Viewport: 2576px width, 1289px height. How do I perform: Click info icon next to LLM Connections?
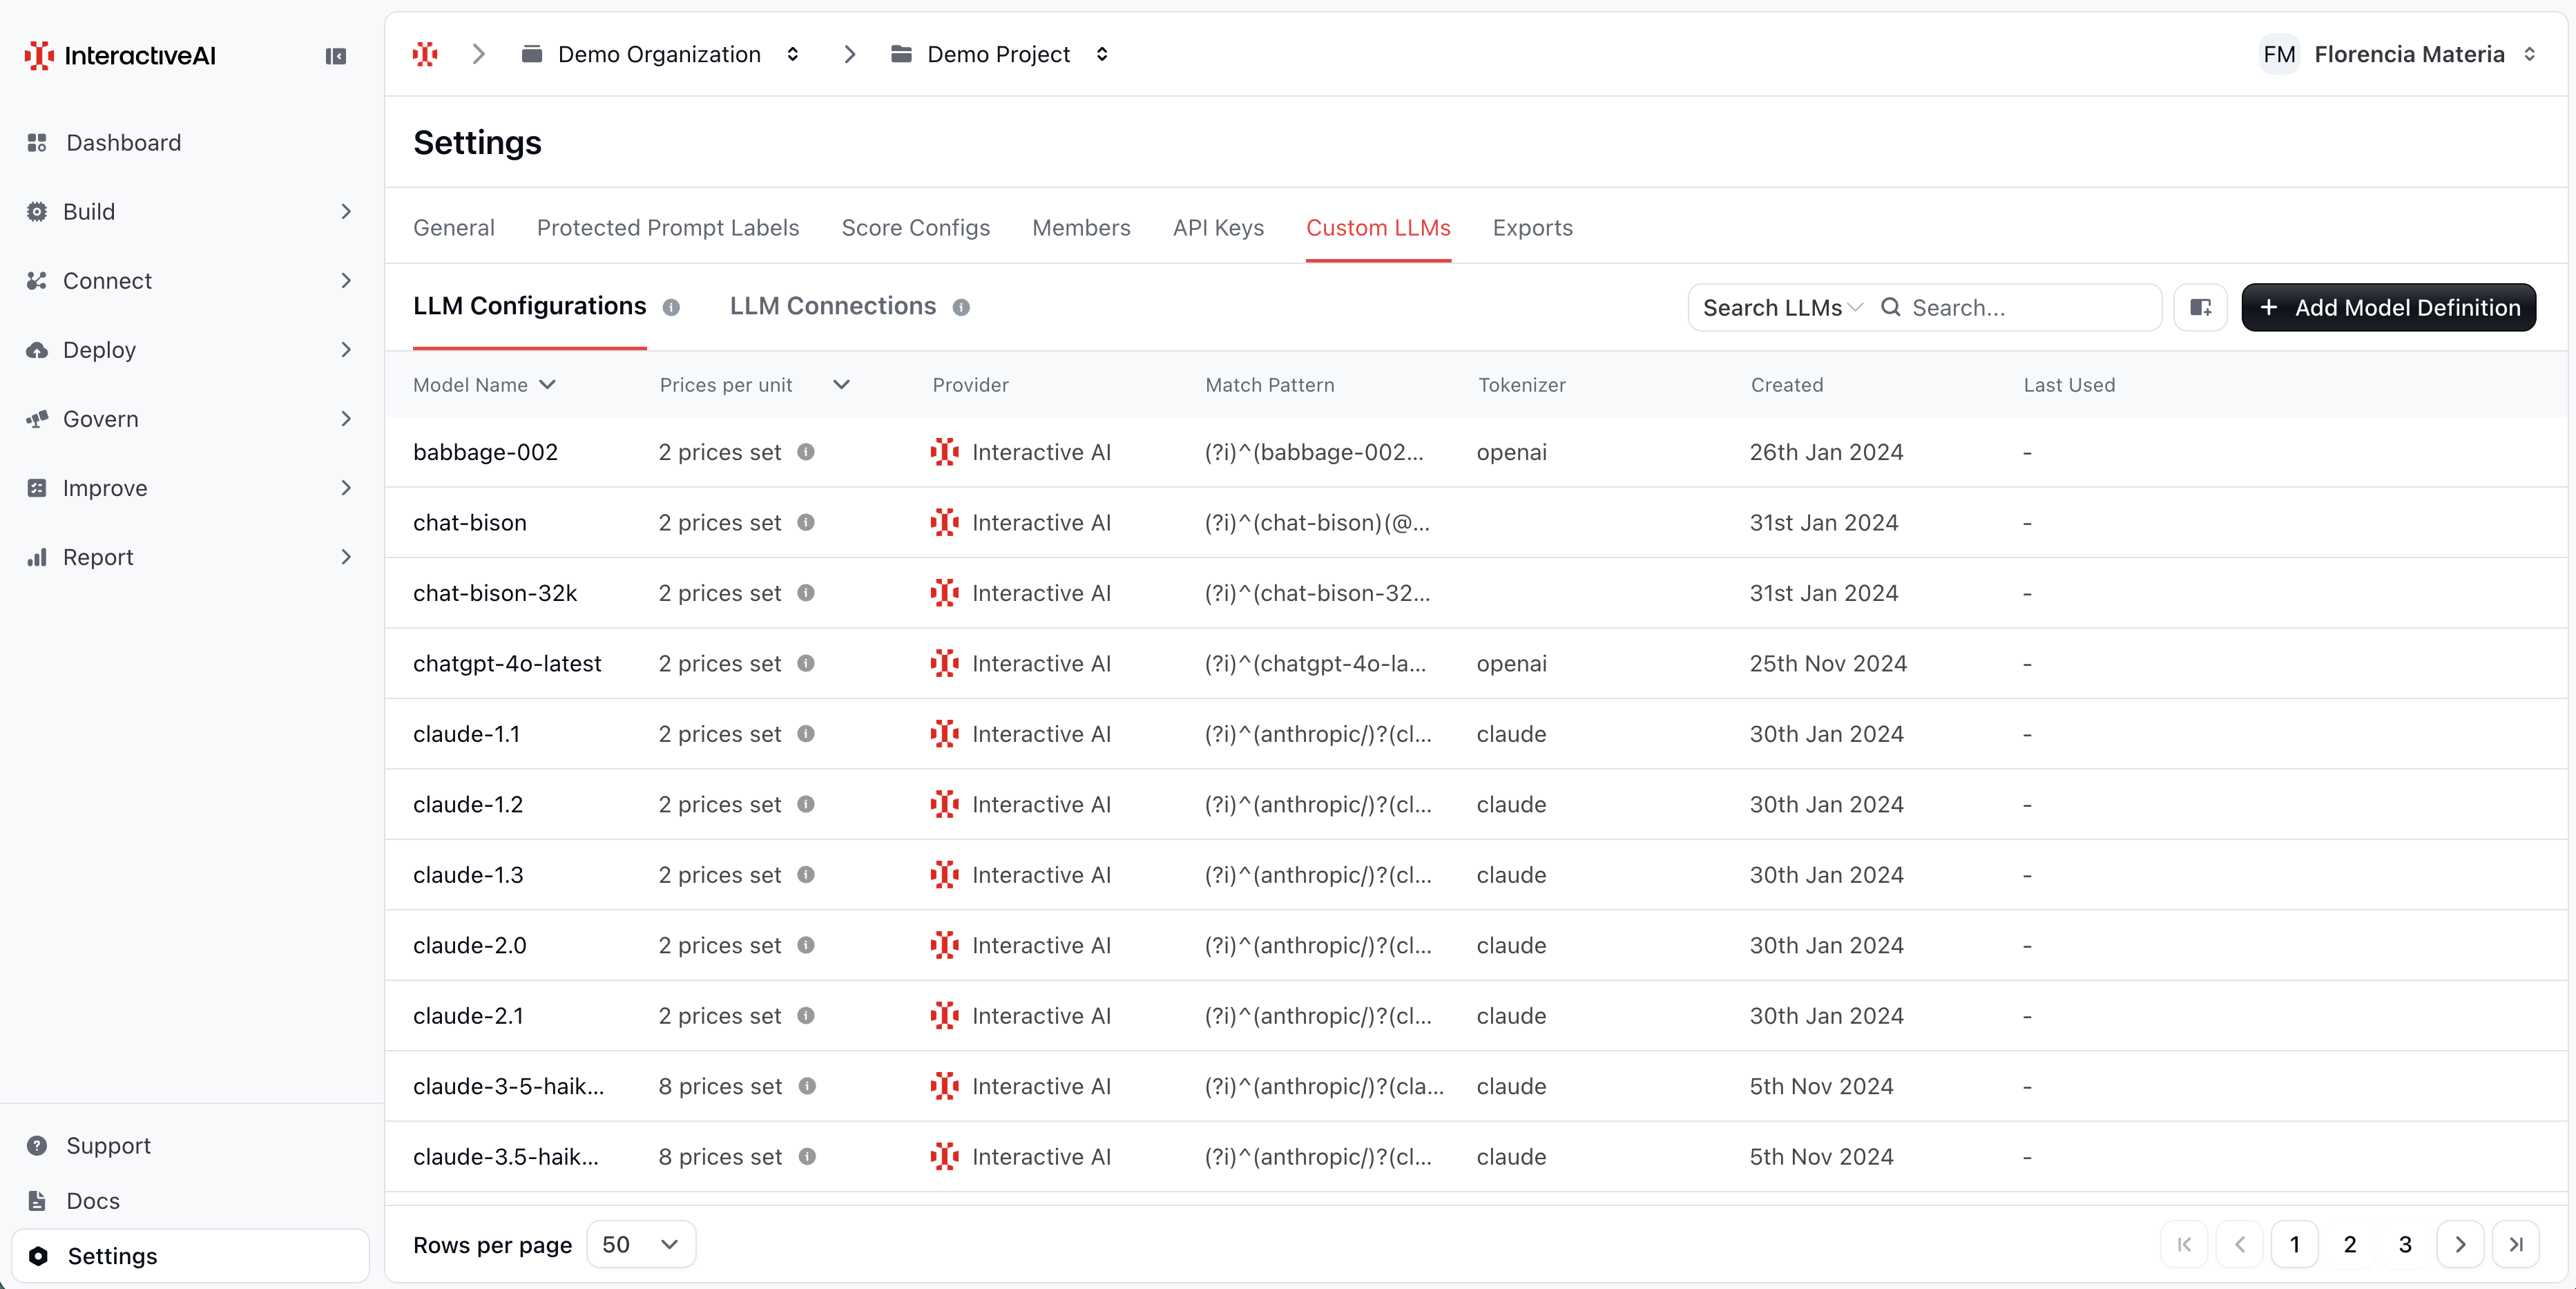961,307
